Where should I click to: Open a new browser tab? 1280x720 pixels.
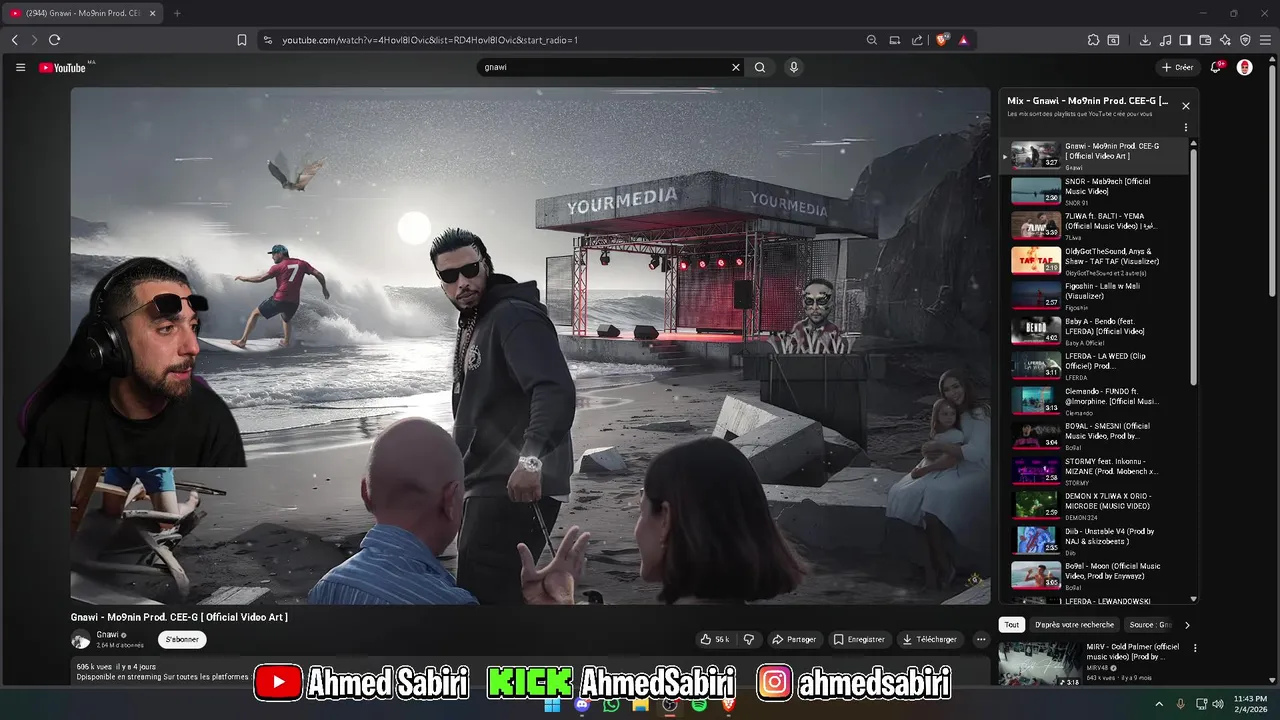pyautogui.click(x=177, y=13)
